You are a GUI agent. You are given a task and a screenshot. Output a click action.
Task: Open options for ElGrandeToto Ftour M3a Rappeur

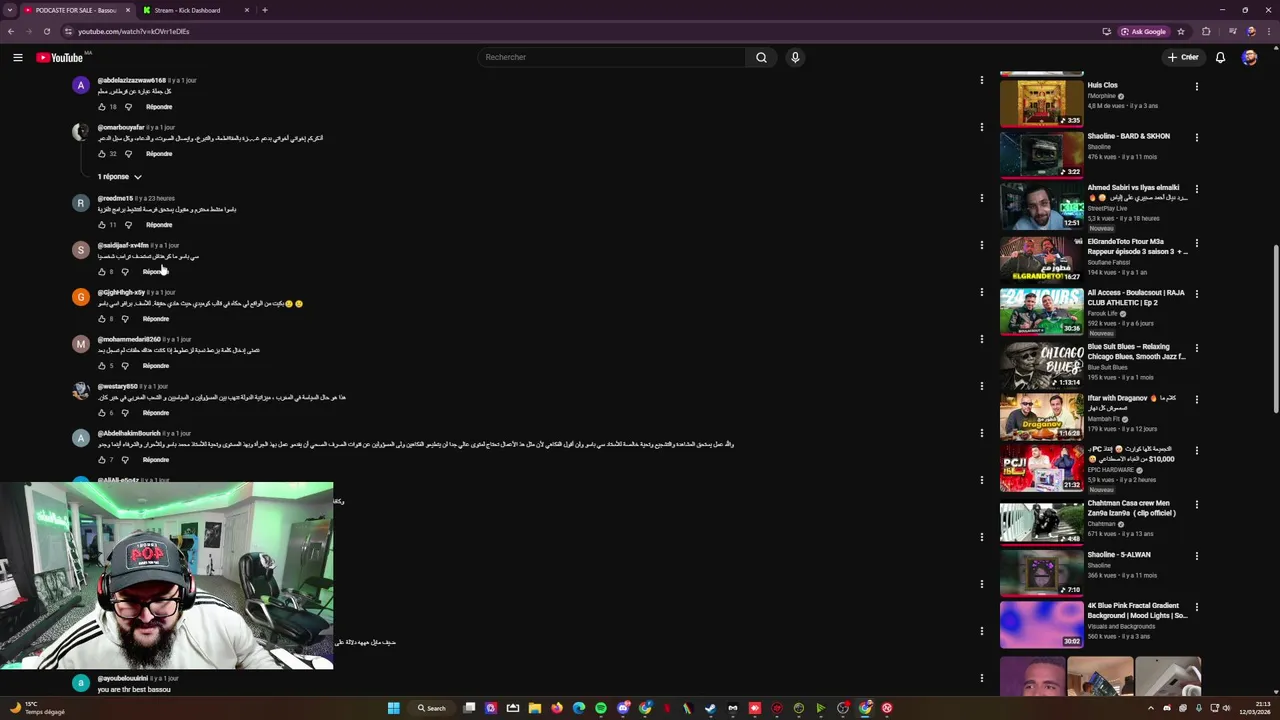[1196, 242]
